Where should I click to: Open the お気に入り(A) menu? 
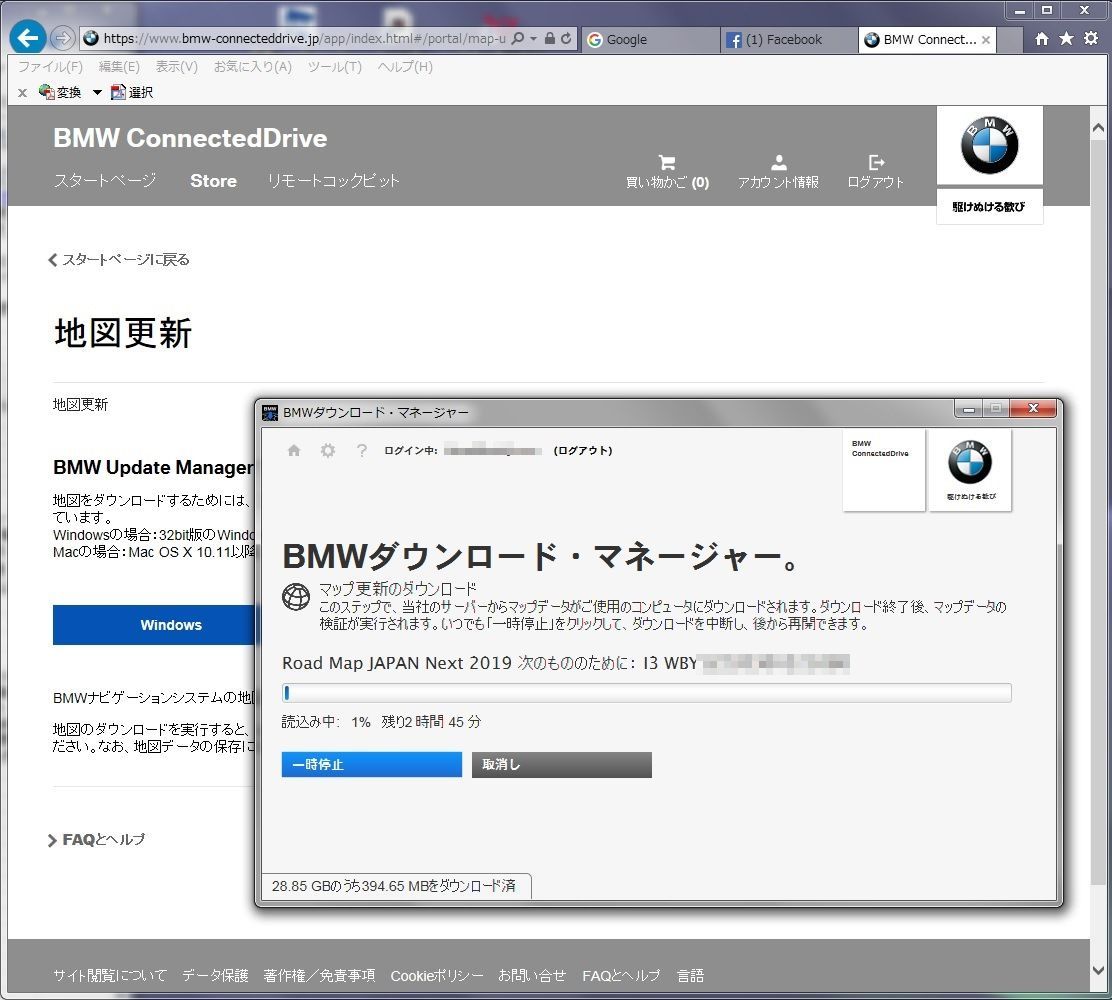point(252,67)
